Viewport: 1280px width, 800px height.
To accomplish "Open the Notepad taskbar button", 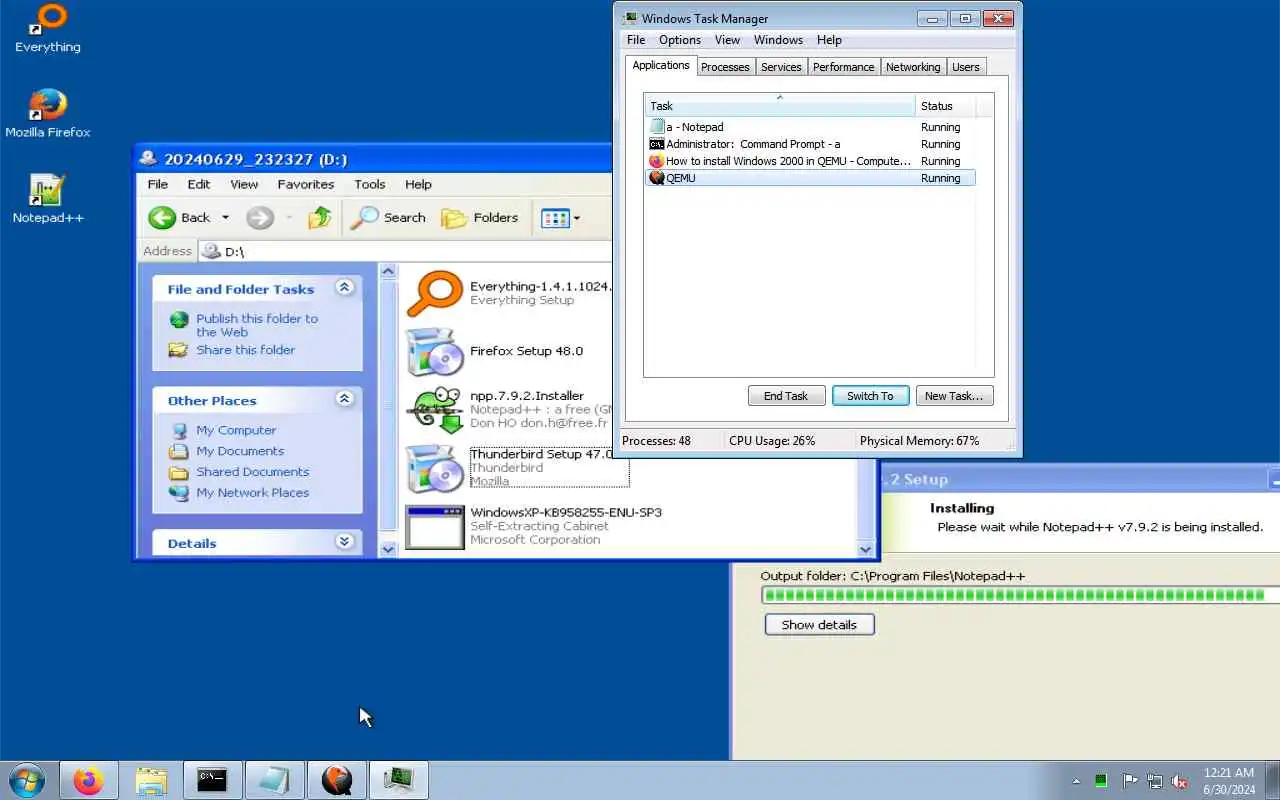I will tap(275, 780).
